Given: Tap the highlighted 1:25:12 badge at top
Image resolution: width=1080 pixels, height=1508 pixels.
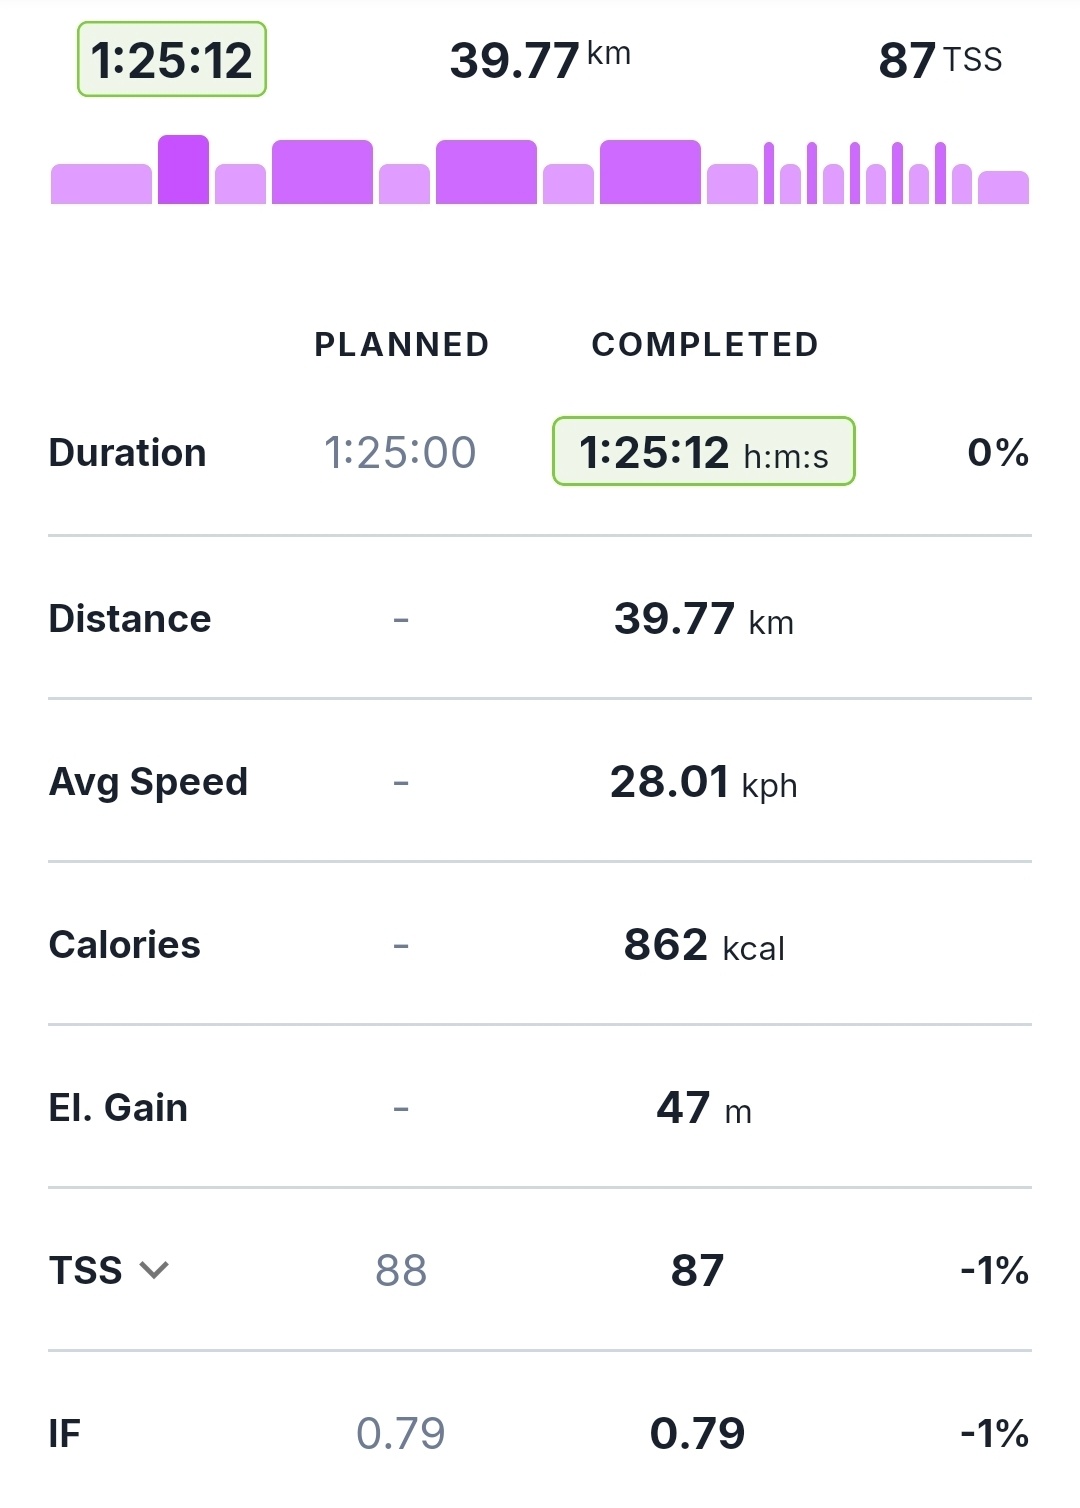Looking at the screenshot, I should [x=172, y=60].
